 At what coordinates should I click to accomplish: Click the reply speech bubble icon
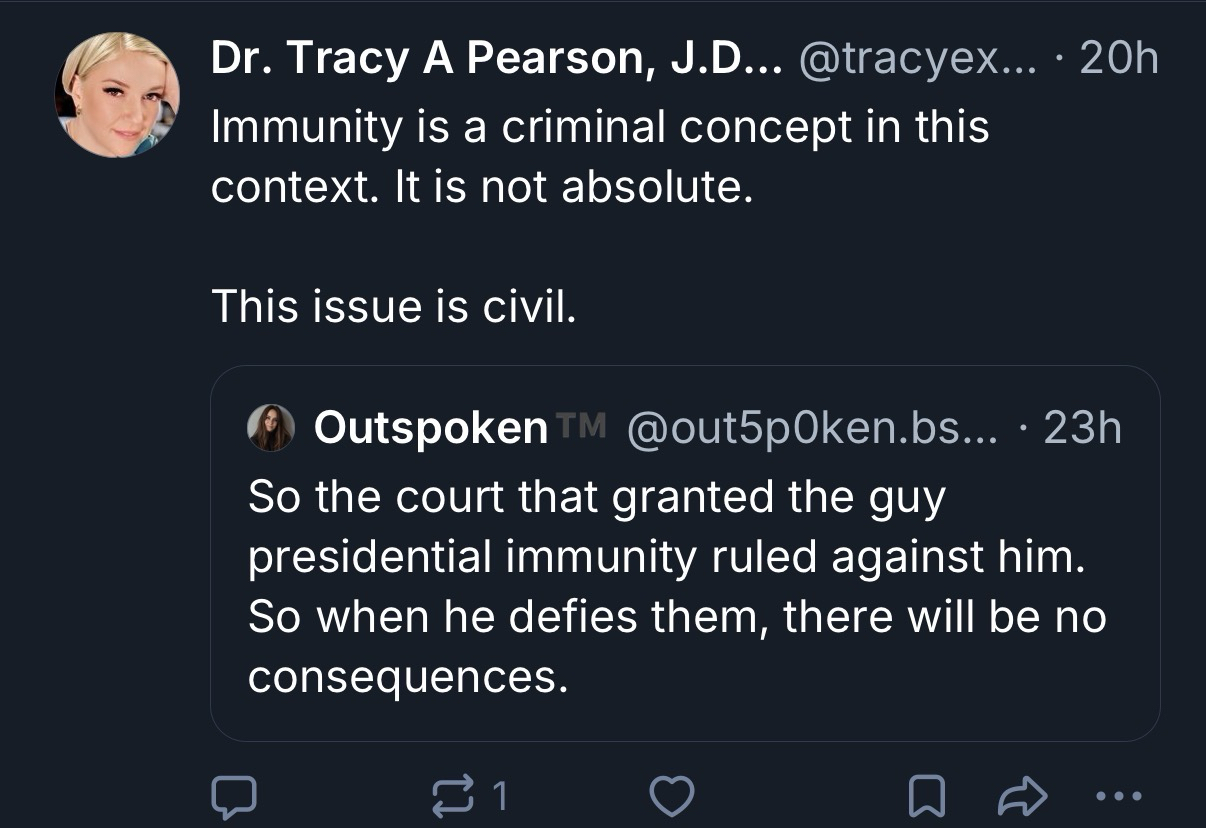coord(233,796)
